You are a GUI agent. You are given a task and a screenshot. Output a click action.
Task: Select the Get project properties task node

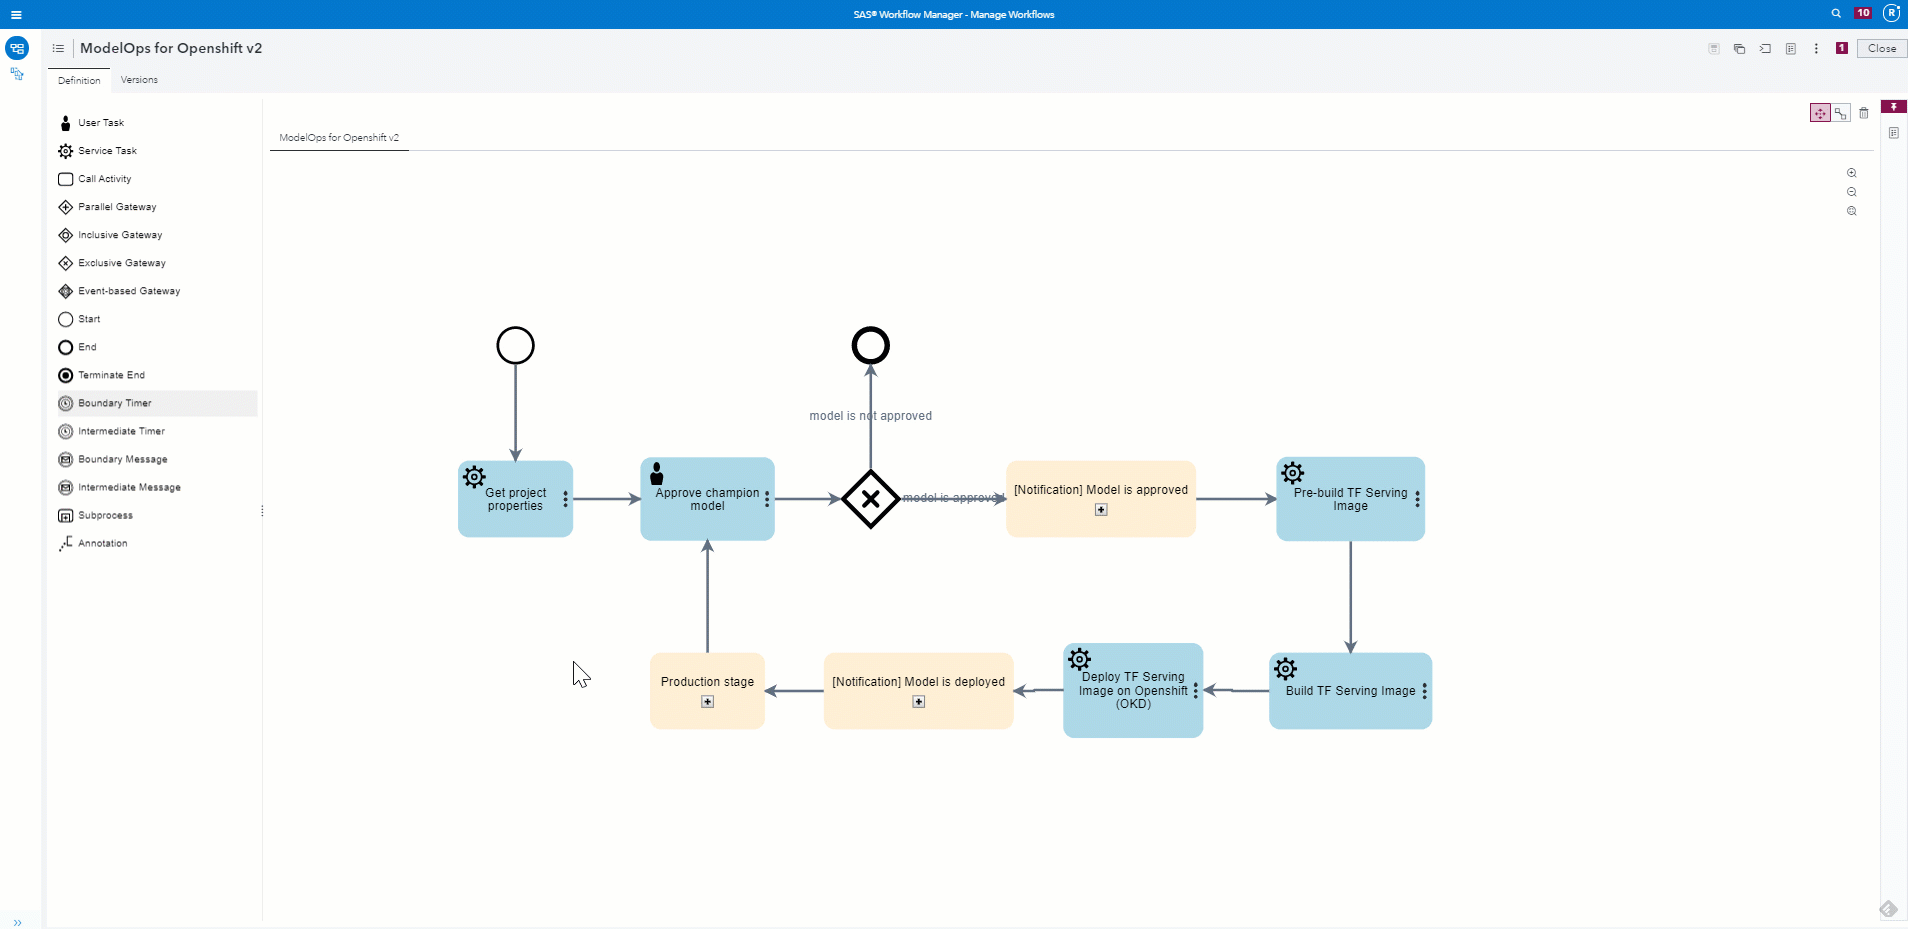click(515, 499)
